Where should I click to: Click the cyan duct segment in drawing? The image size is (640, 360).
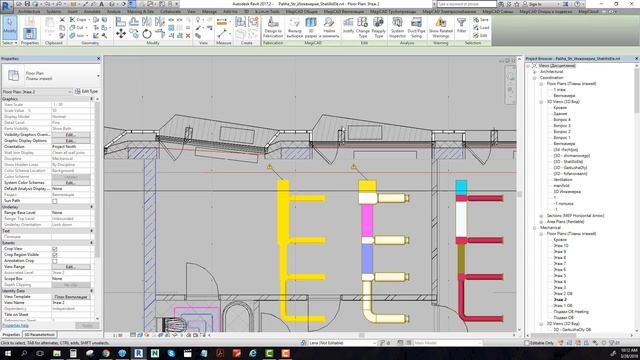coord(461,187)
